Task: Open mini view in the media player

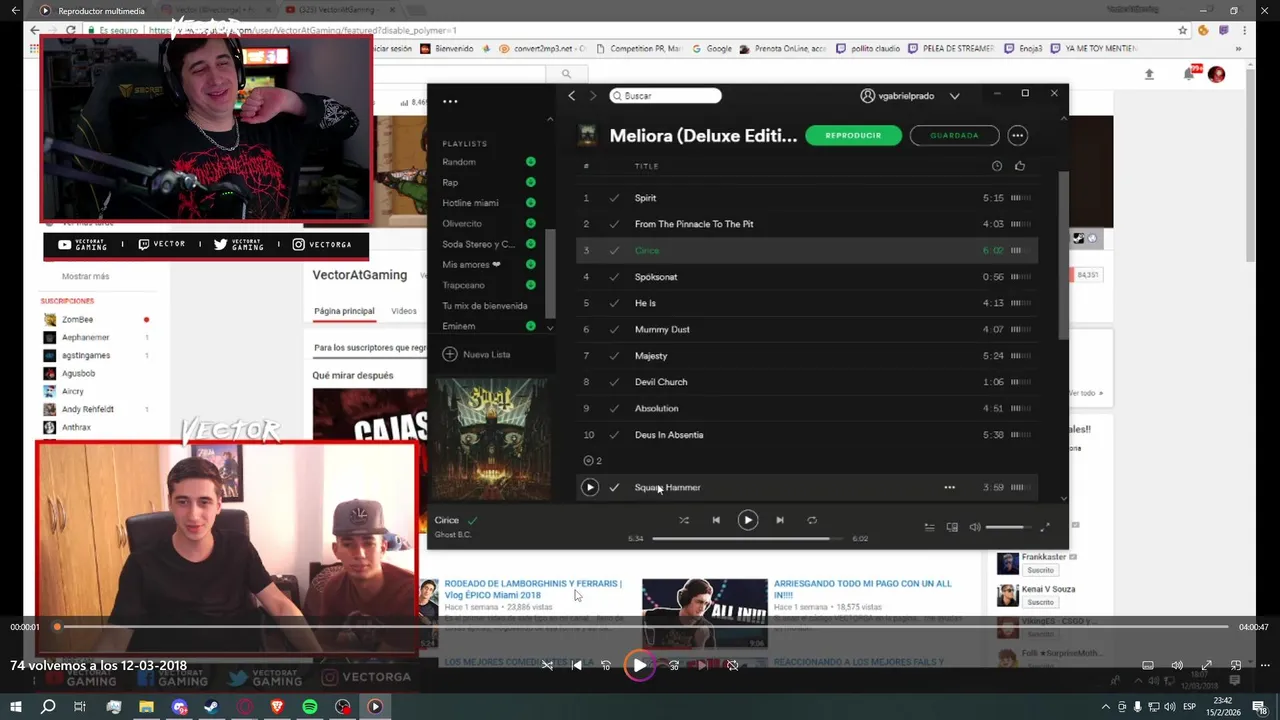Action: 1236,666
